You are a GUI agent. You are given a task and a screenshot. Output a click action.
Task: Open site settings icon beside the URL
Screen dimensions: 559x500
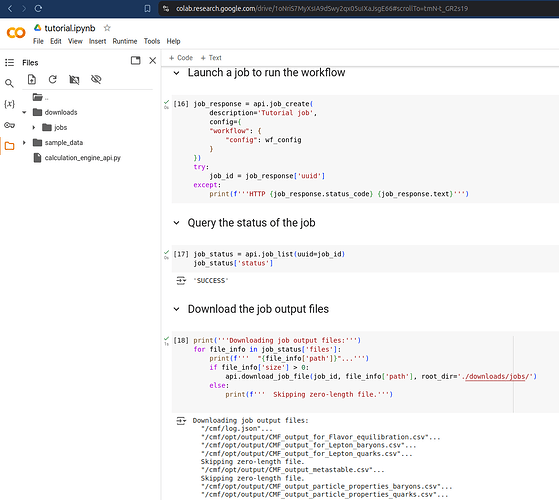point(166,9)
